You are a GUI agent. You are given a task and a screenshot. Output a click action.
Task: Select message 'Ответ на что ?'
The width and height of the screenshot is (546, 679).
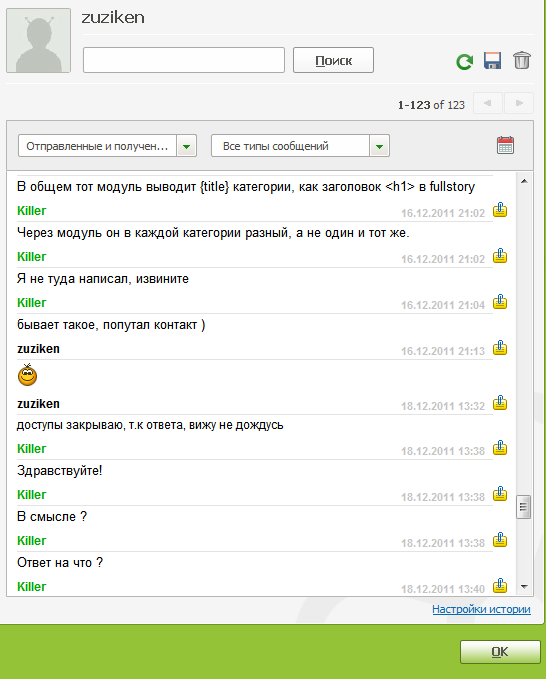(x=60, y=563)
